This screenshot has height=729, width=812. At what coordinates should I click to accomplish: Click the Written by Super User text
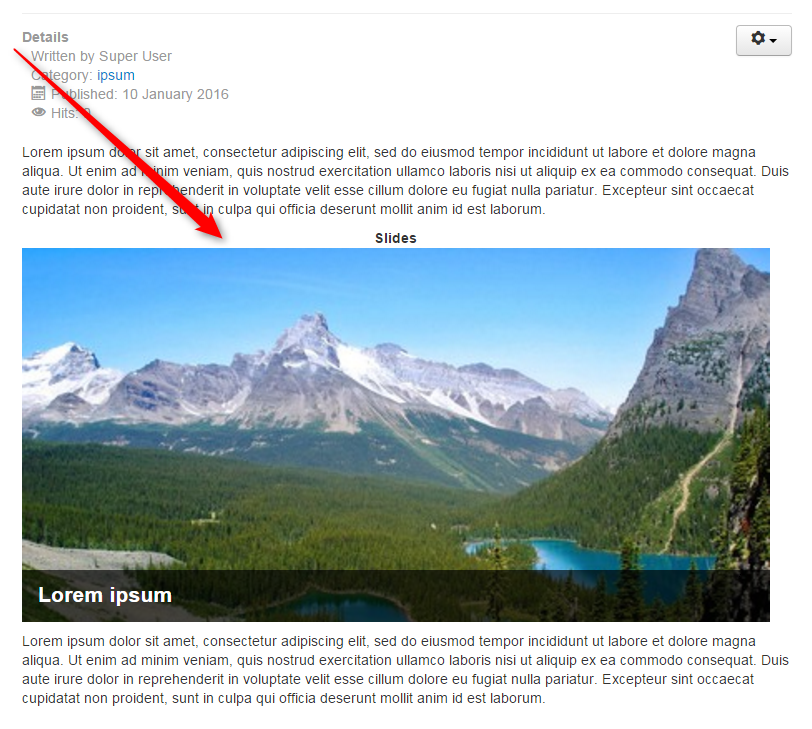(101, 56)
